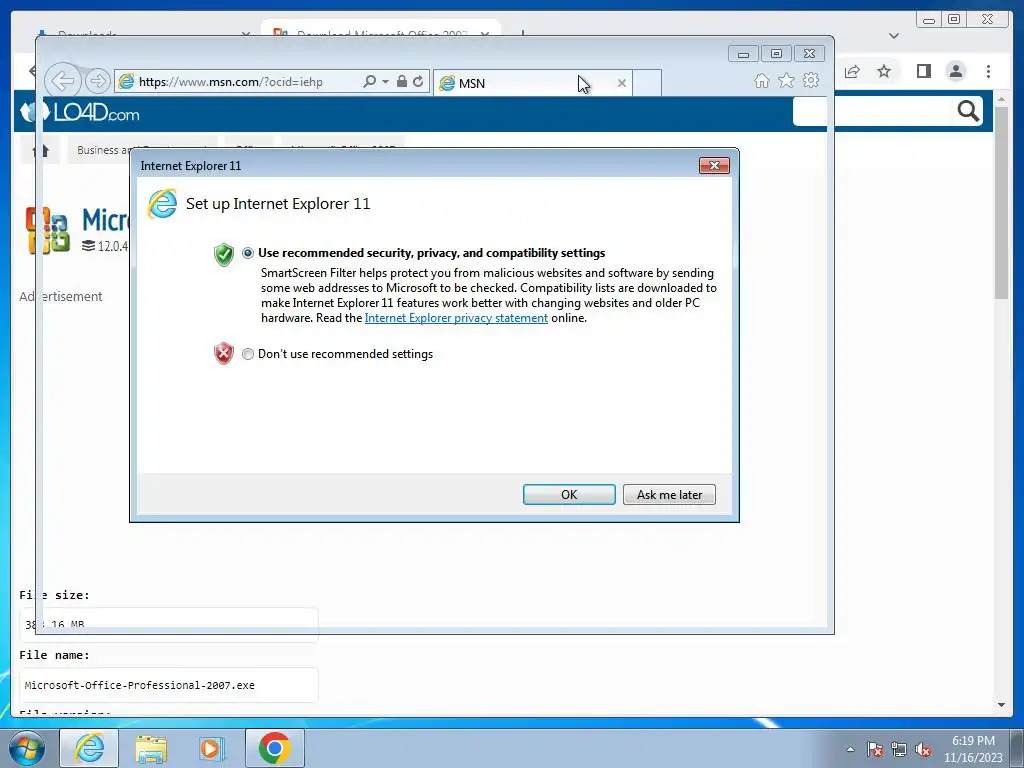Open the IE address bar dropdown arrow

coord(385,81)
